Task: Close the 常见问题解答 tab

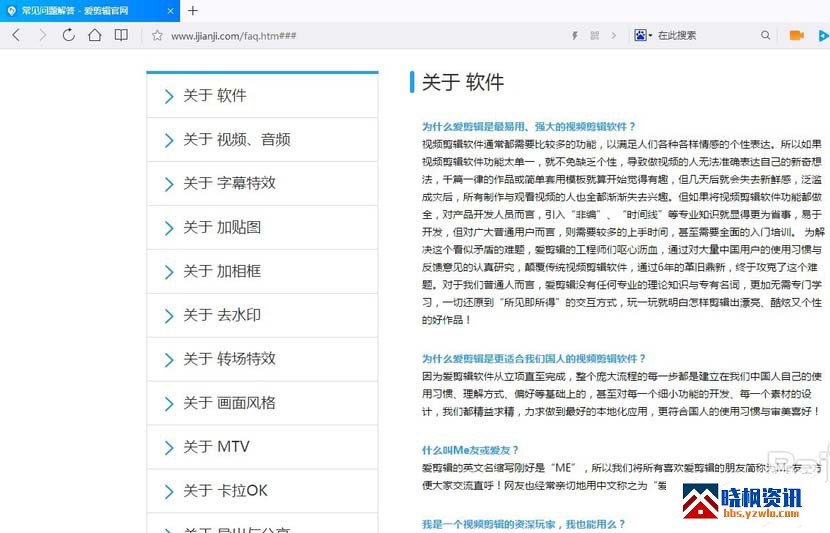Action: coord(170,11)
